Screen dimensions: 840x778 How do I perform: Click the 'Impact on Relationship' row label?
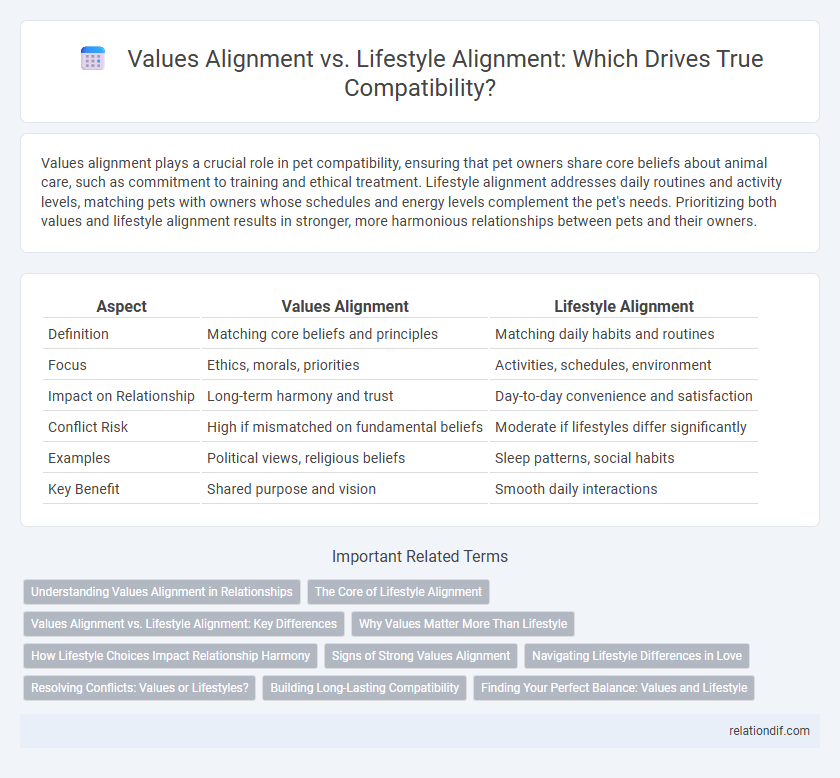(121, 396)
